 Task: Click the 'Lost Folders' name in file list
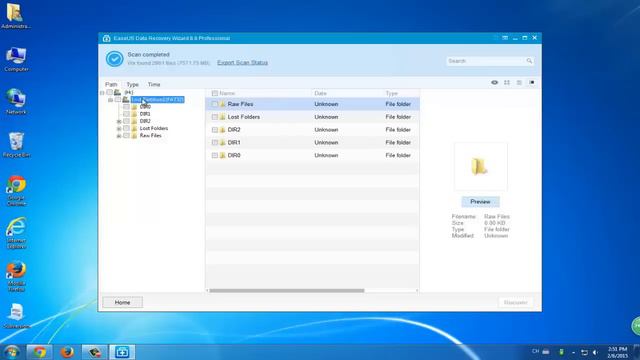tap(244, 117)
